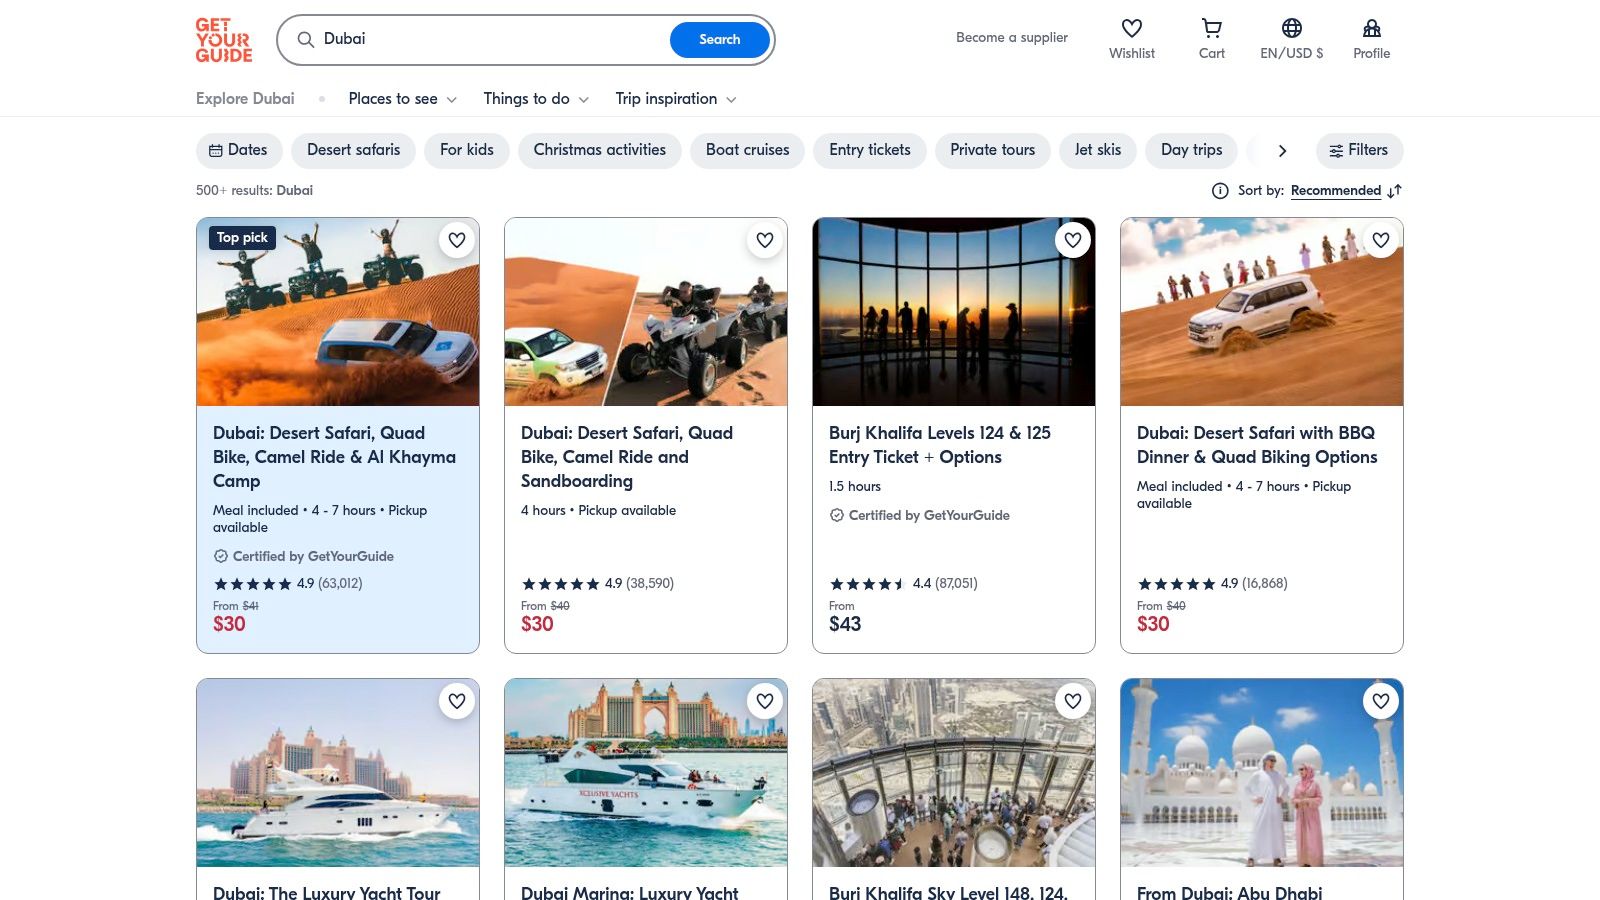Click the info icon beside Sort by

(x=1220, y=190)
